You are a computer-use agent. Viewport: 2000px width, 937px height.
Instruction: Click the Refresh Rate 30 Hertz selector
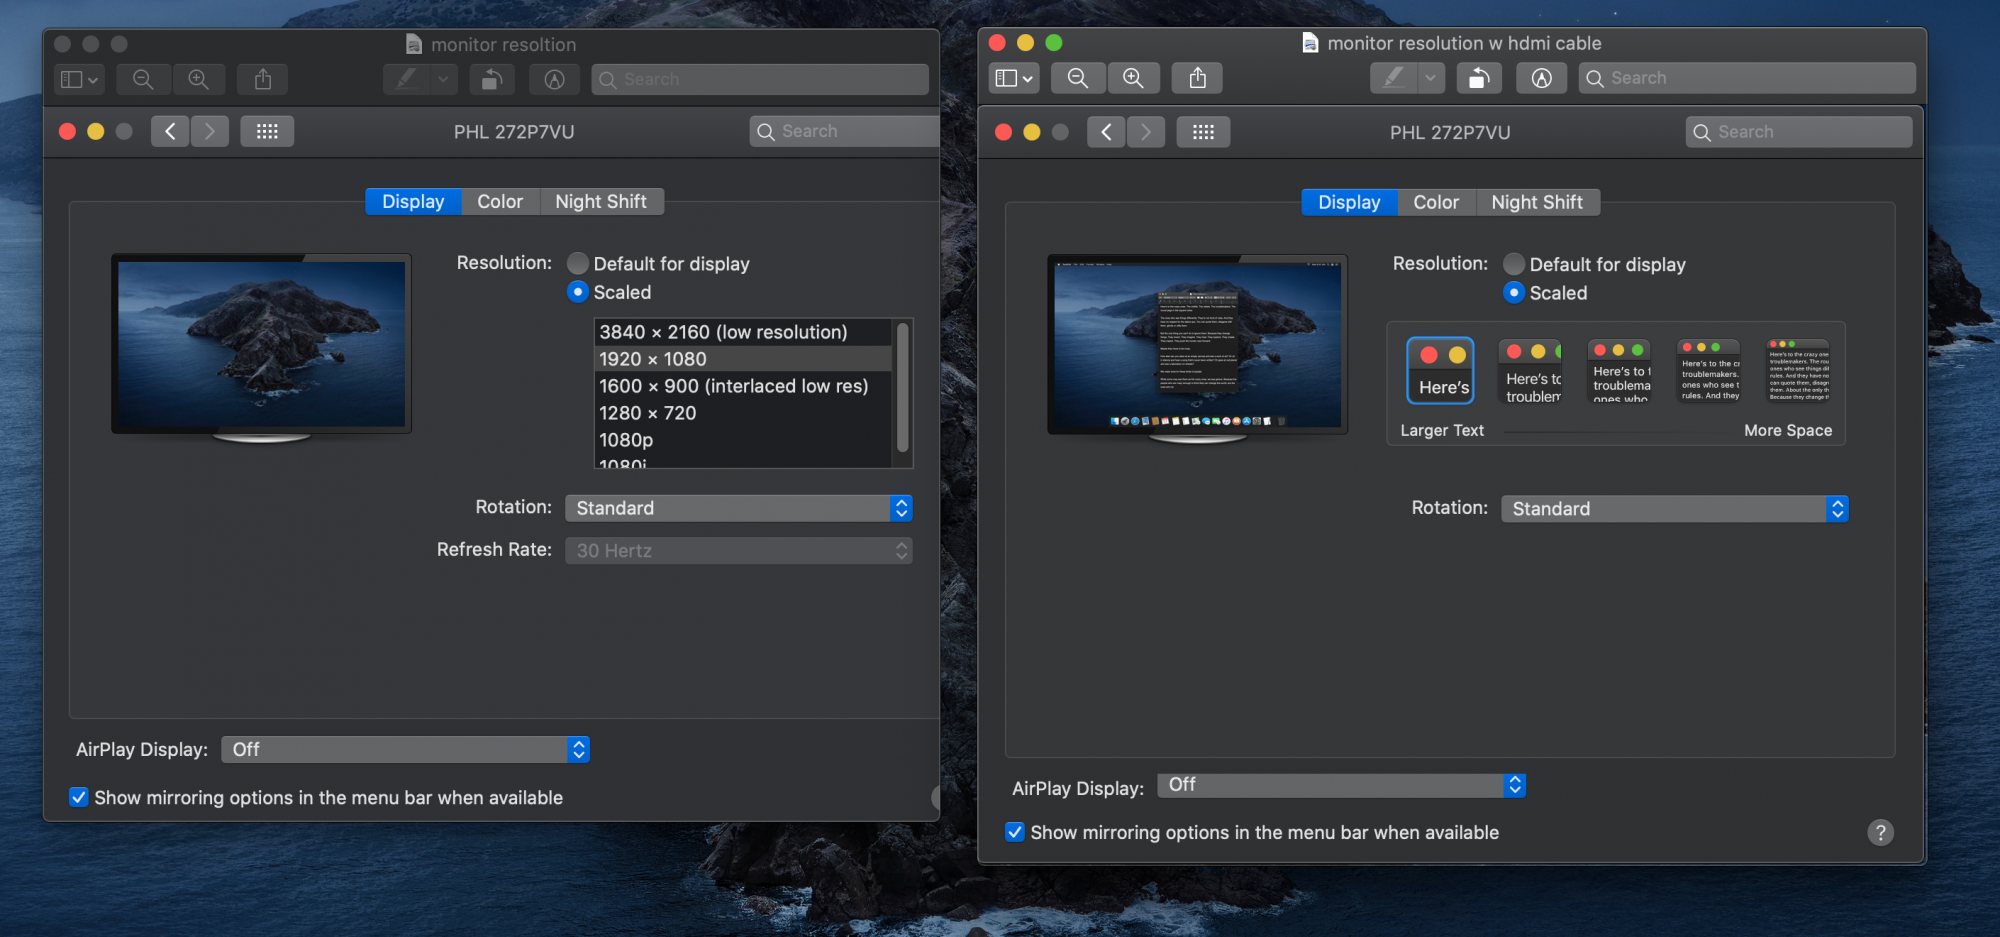click(738, 550)
